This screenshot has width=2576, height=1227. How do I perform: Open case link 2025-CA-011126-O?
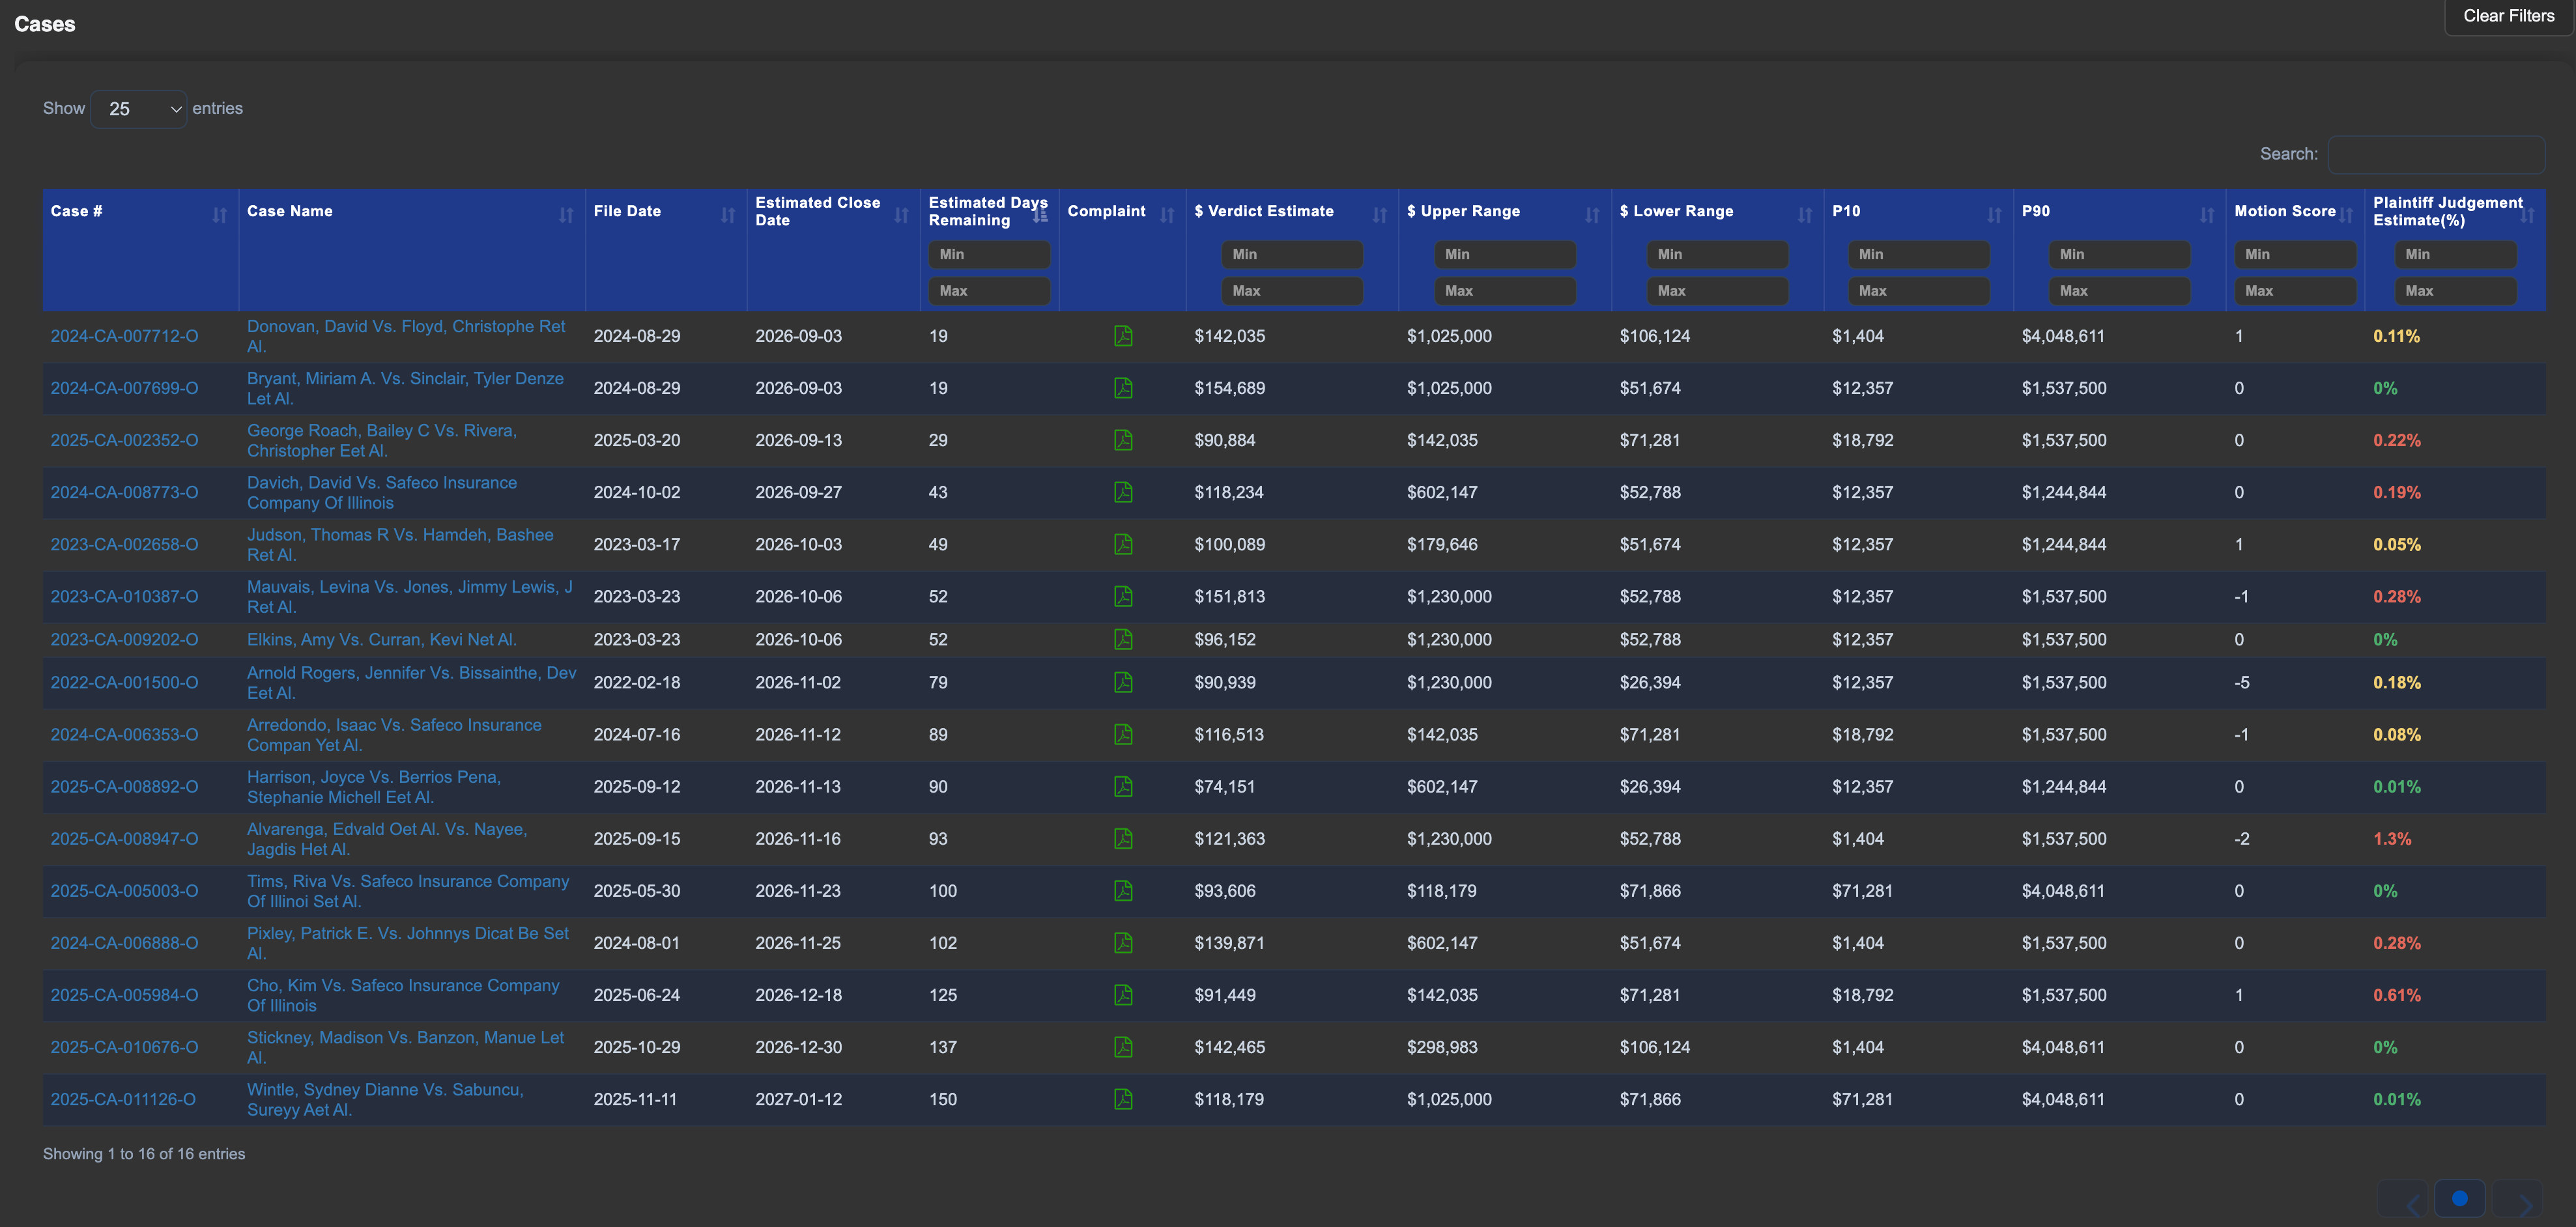tap(123, 1099)
